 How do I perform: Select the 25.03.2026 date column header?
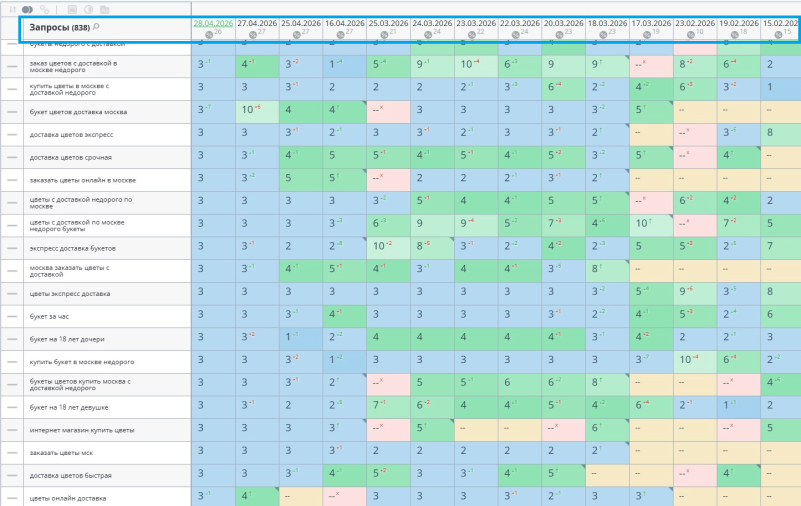[x=389, y=23]
